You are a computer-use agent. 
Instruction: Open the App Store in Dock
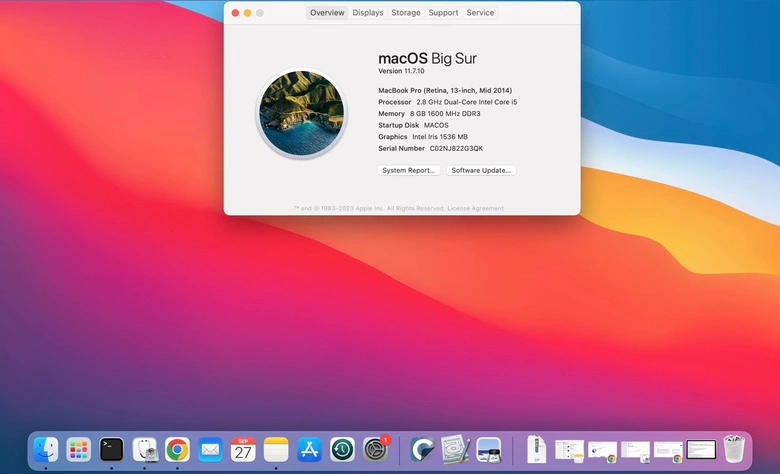309,450
